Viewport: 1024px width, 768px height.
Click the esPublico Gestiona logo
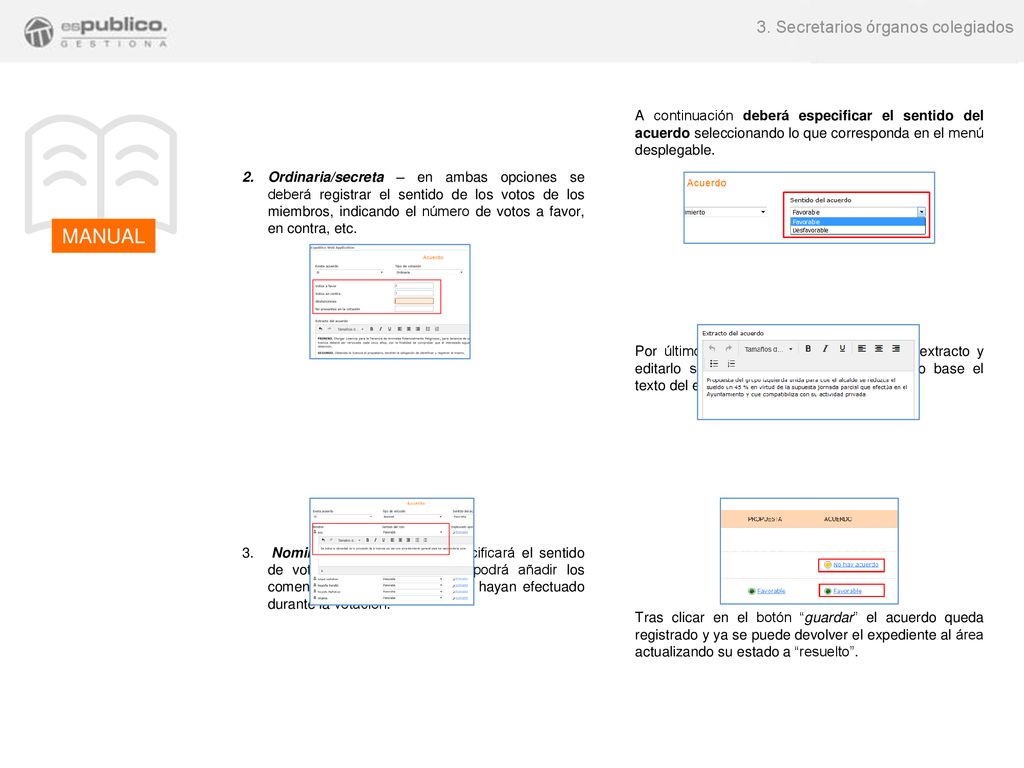pos(95,31)
